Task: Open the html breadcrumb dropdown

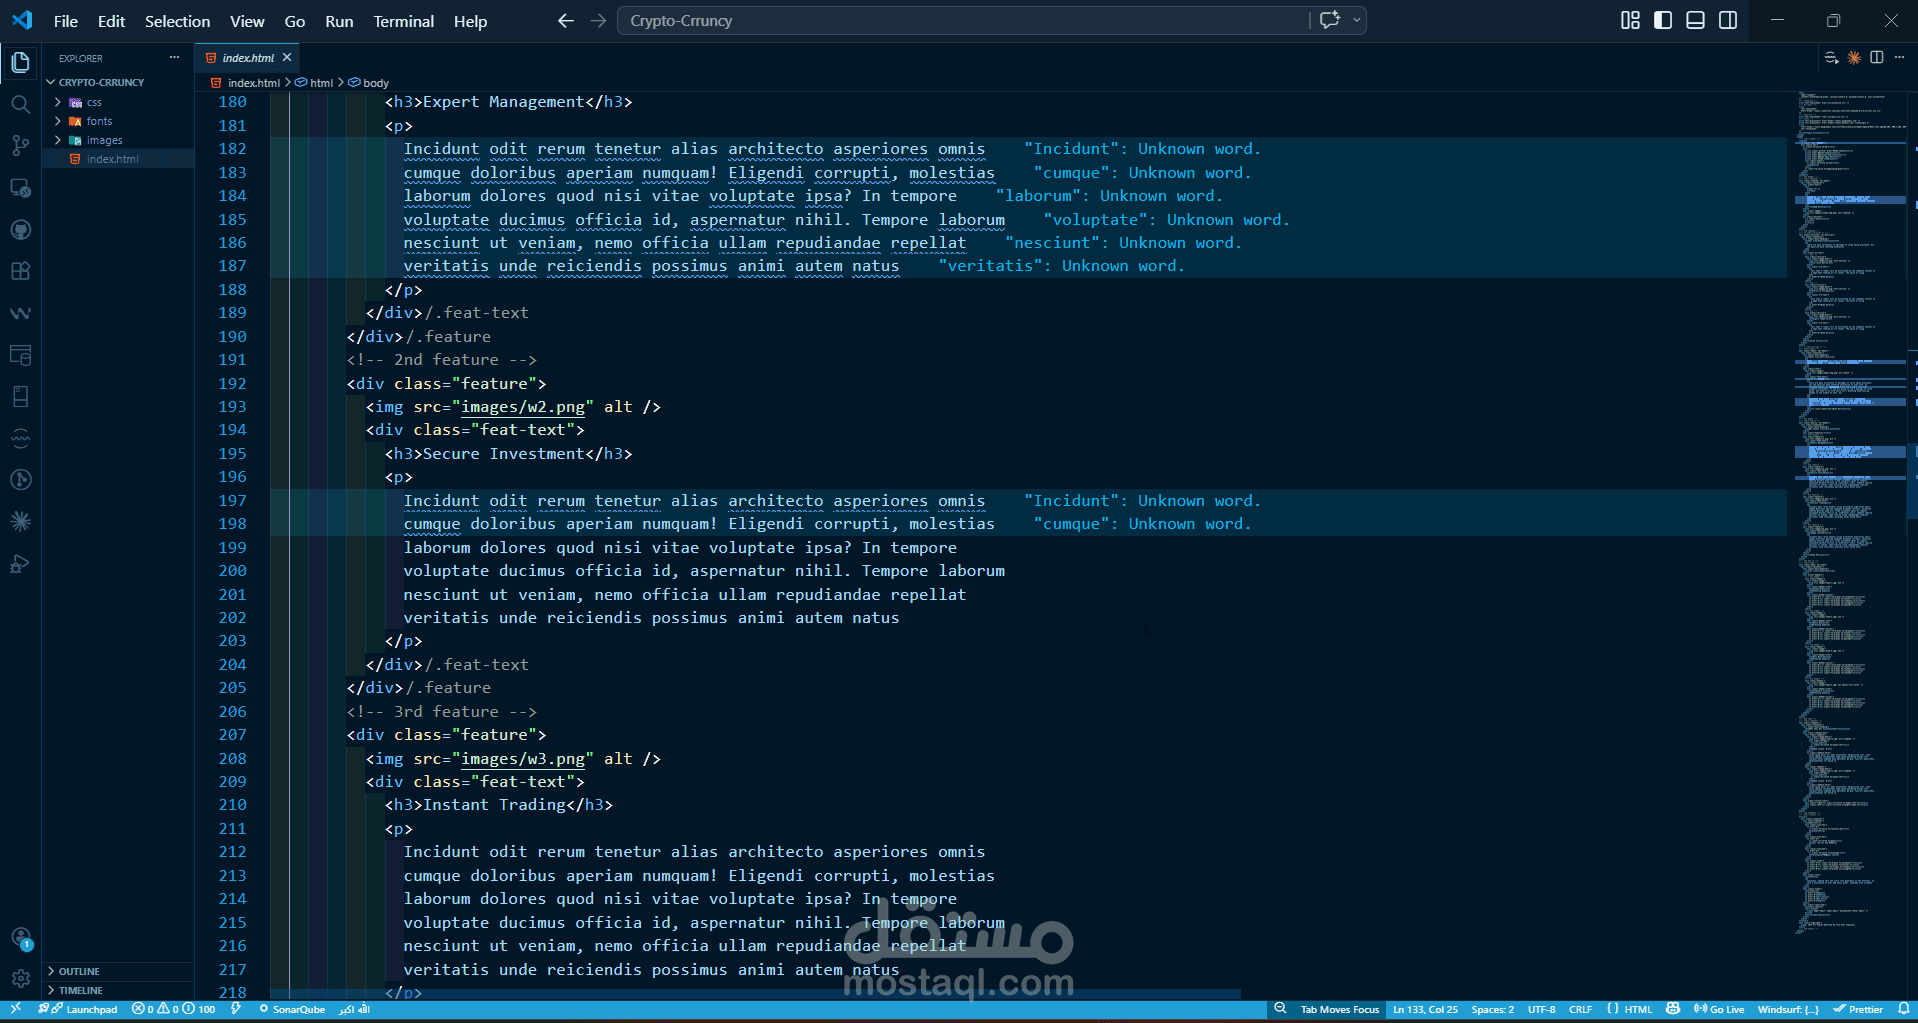Action: [x=314, y=83]
